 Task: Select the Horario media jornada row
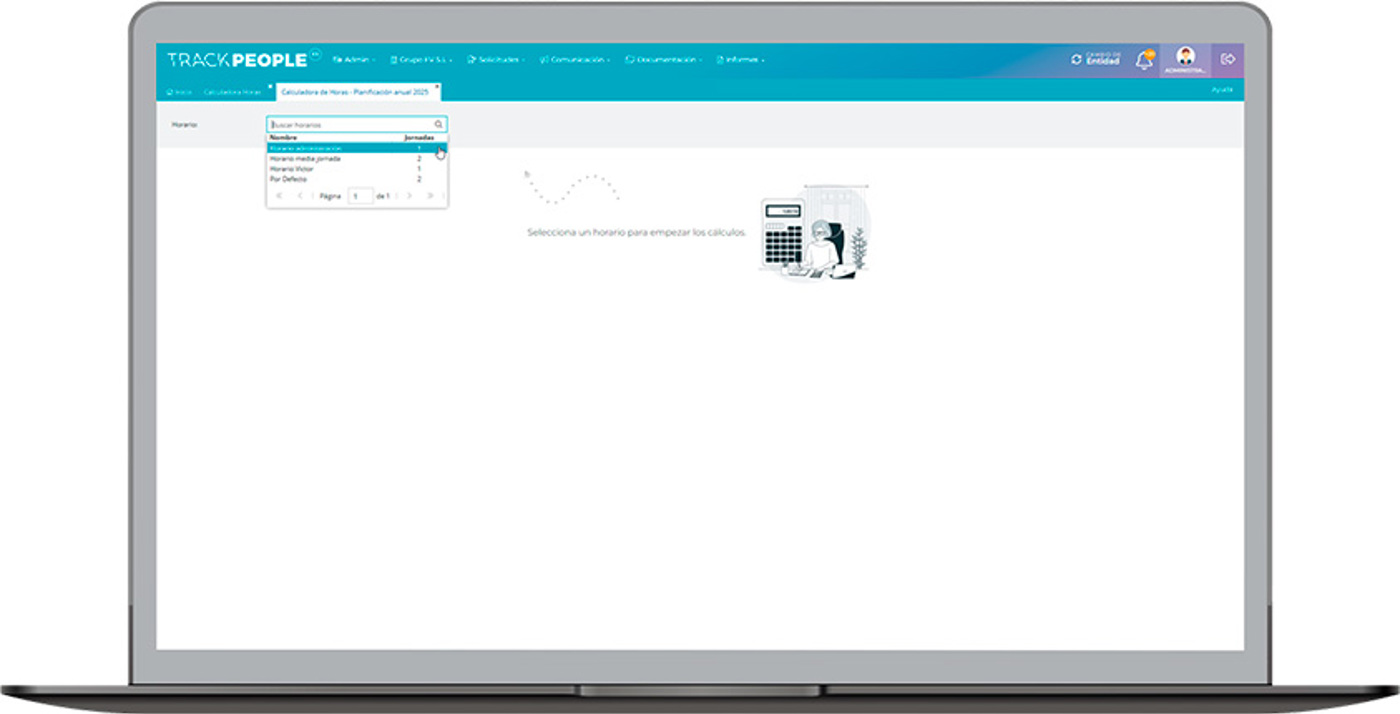coord(357,158)
